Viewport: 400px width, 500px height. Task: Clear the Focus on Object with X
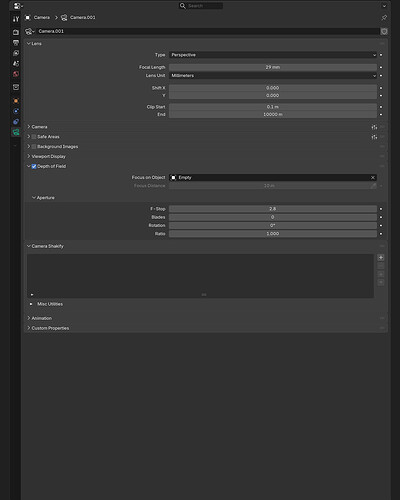point(373,177)
